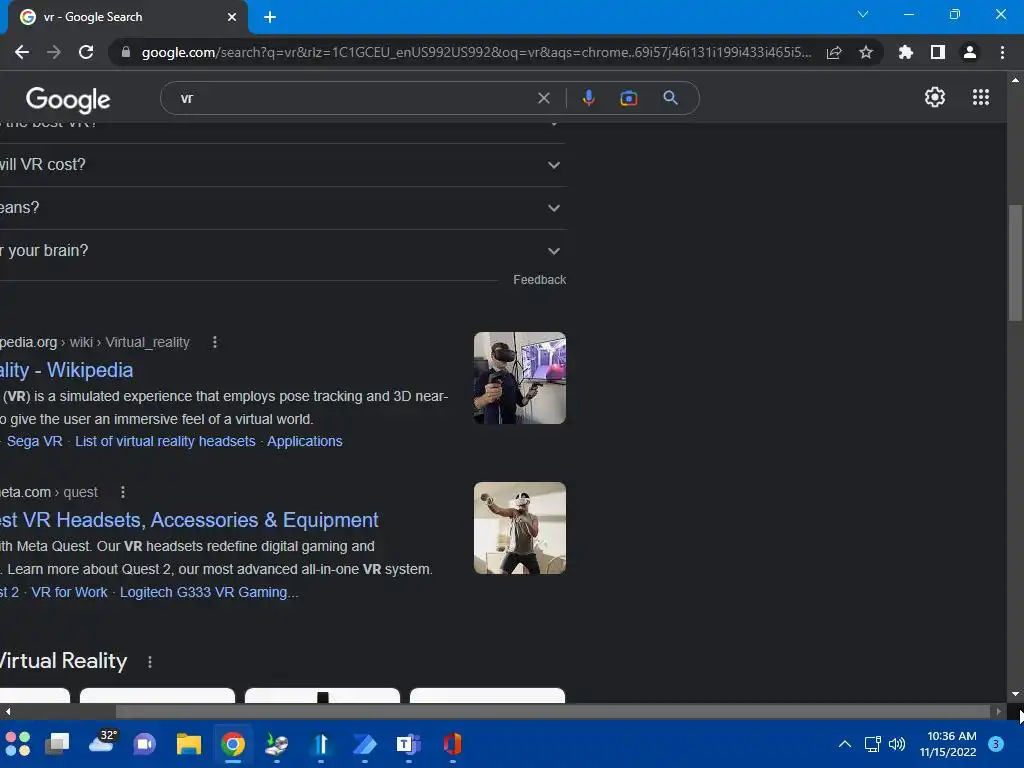Screen dimensions: 1024x768
Task: Open tab search dropdown arrow
Action: [x=863, y=14]
